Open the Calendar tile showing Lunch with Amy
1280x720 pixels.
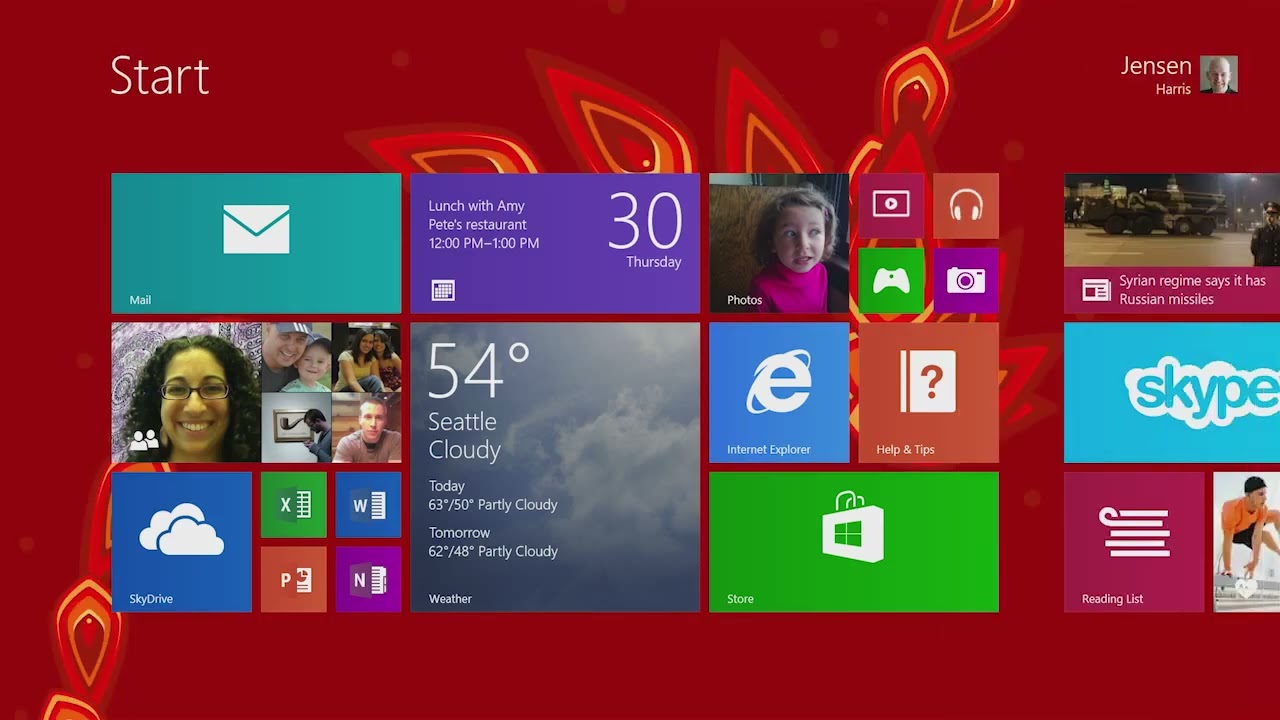point(555,243)
